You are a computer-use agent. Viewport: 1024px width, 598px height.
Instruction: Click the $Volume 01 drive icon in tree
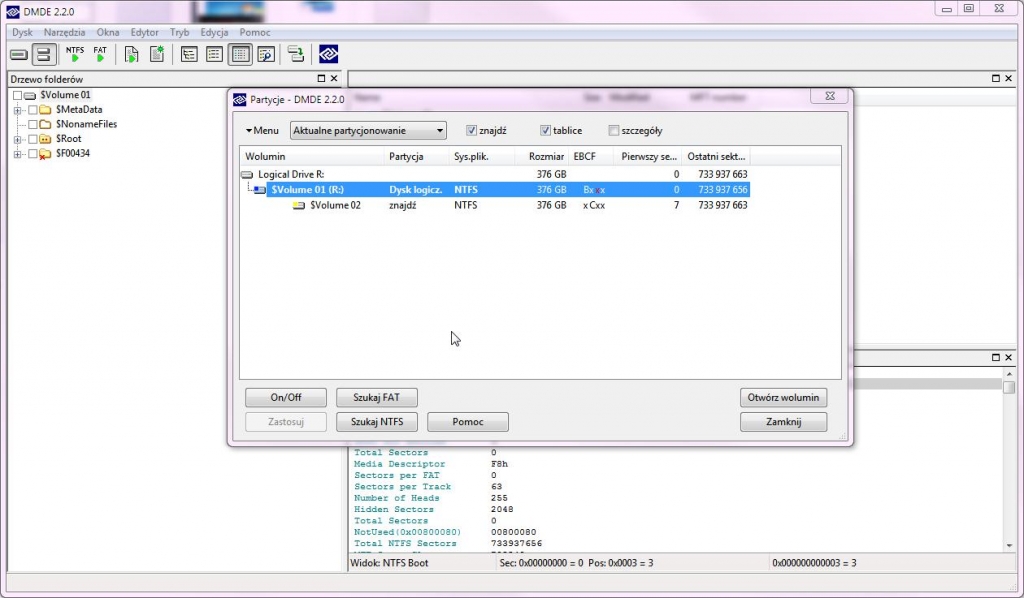[x=30, y=95]
